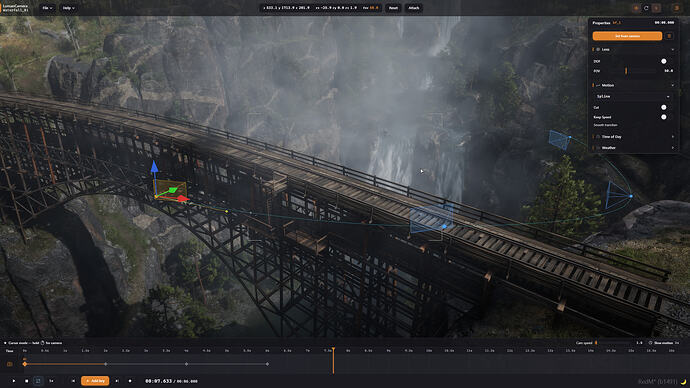
Task: Click the Attach button
Action: 414,8
